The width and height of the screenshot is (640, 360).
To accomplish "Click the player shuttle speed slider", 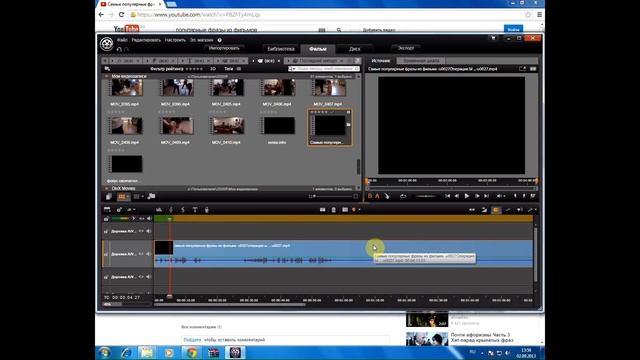I will pyautogui.click(x=425, y=196).
